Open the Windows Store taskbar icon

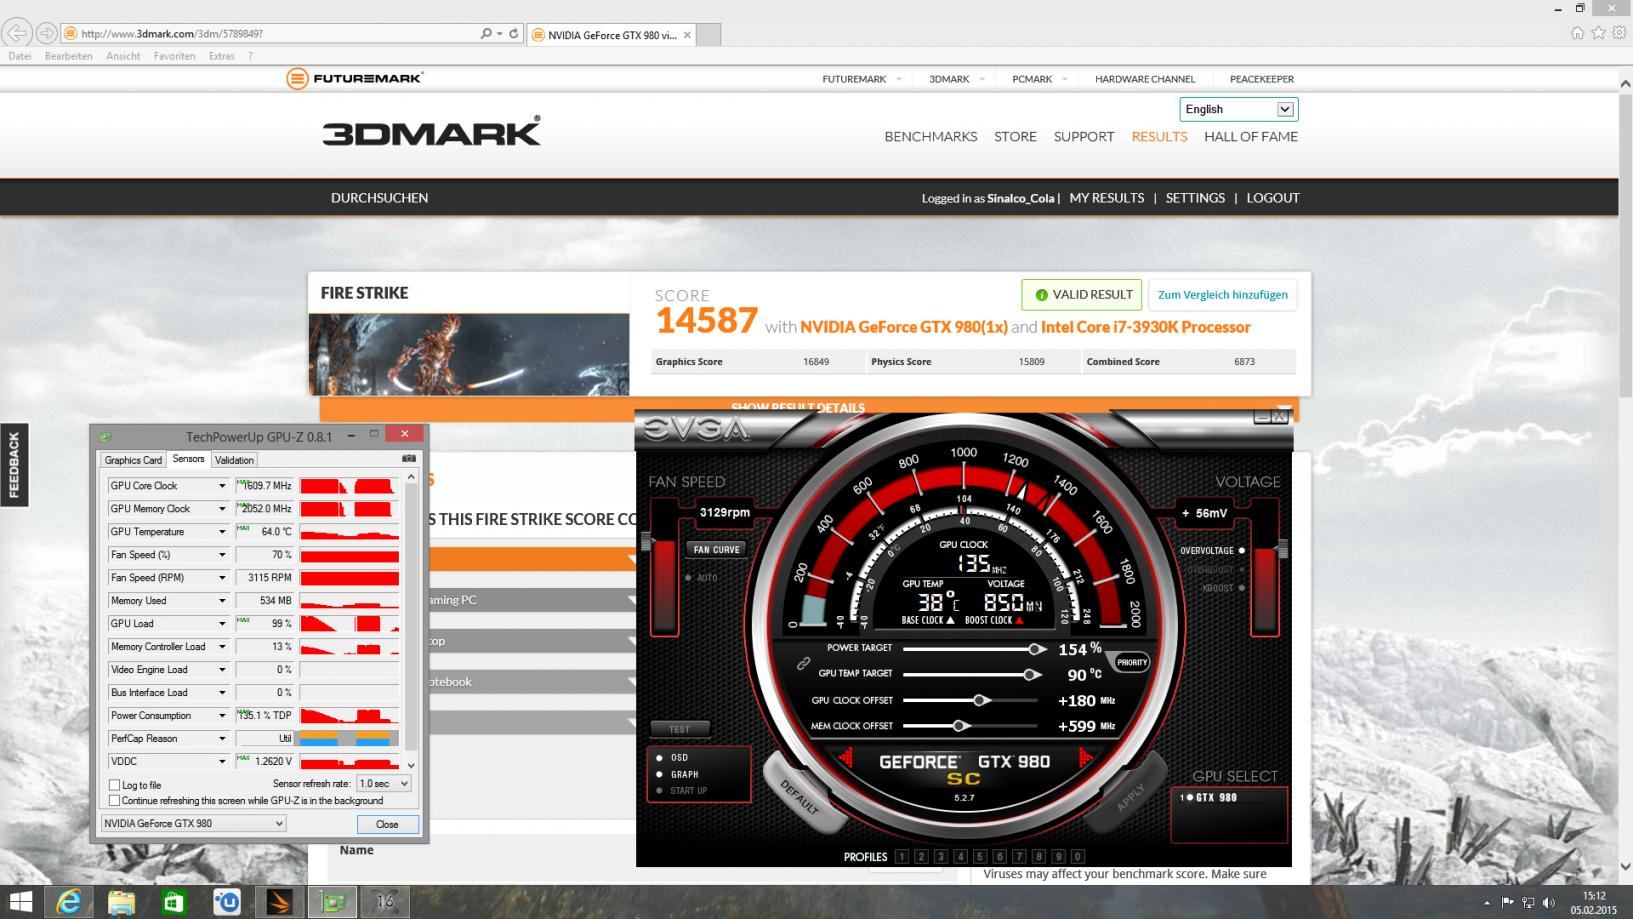[174, 902]
